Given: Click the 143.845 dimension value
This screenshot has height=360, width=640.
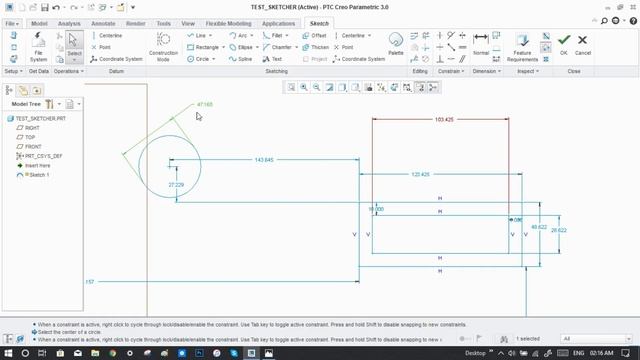Looking at the screenshot, I should point(264,160).
